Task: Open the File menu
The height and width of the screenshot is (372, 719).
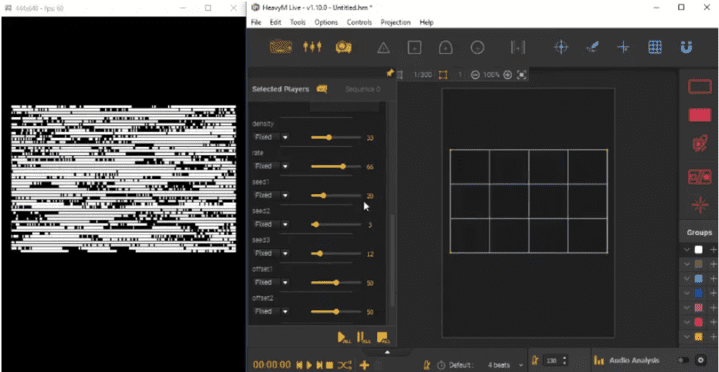Action: [256, 22]
